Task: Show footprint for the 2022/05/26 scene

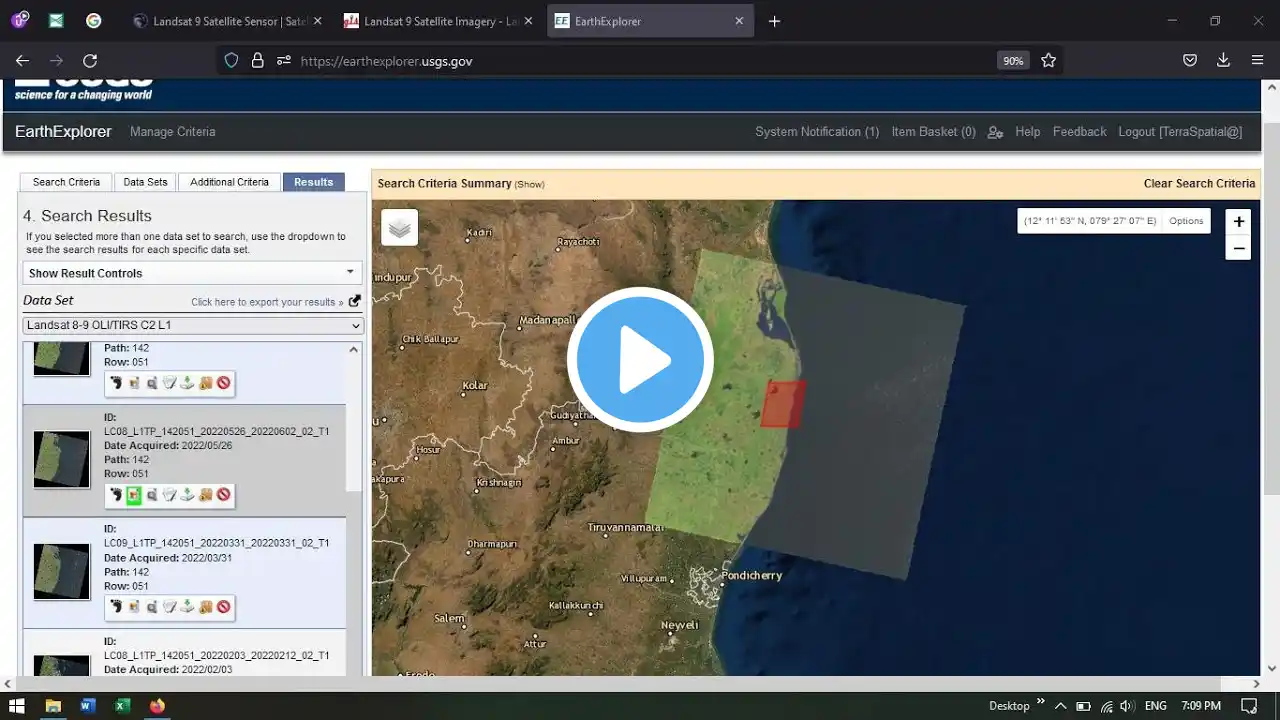Action: click(x=116, y=495)
